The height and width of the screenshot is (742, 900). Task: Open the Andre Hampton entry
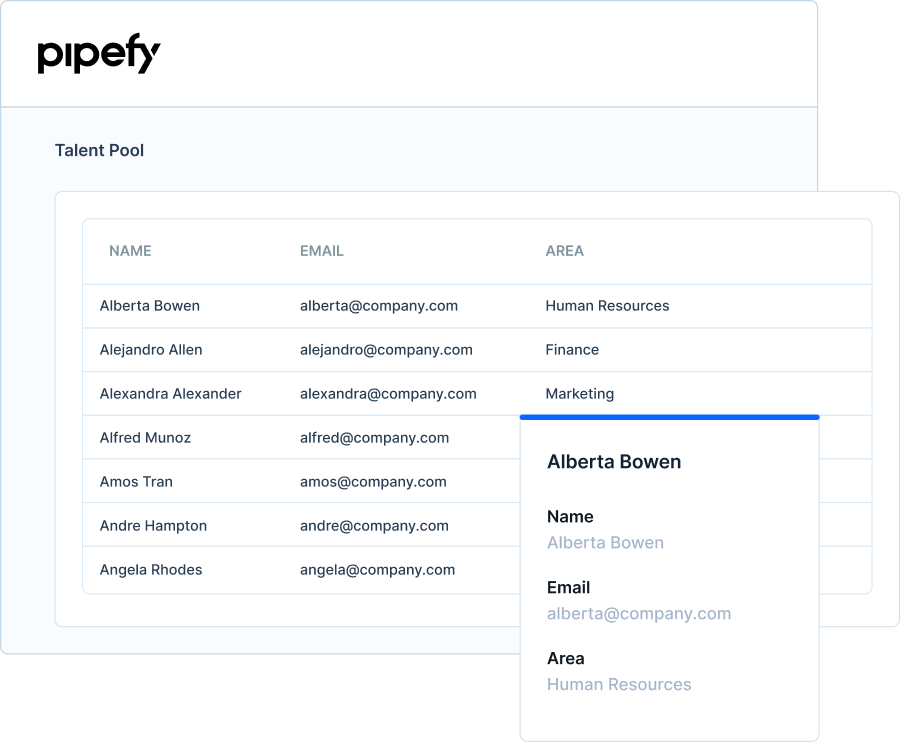coord(153,526)
